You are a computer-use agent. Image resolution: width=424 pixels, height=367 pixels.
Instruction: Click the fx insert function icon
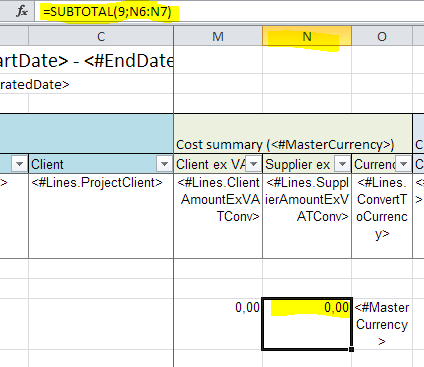click(22, 11)
